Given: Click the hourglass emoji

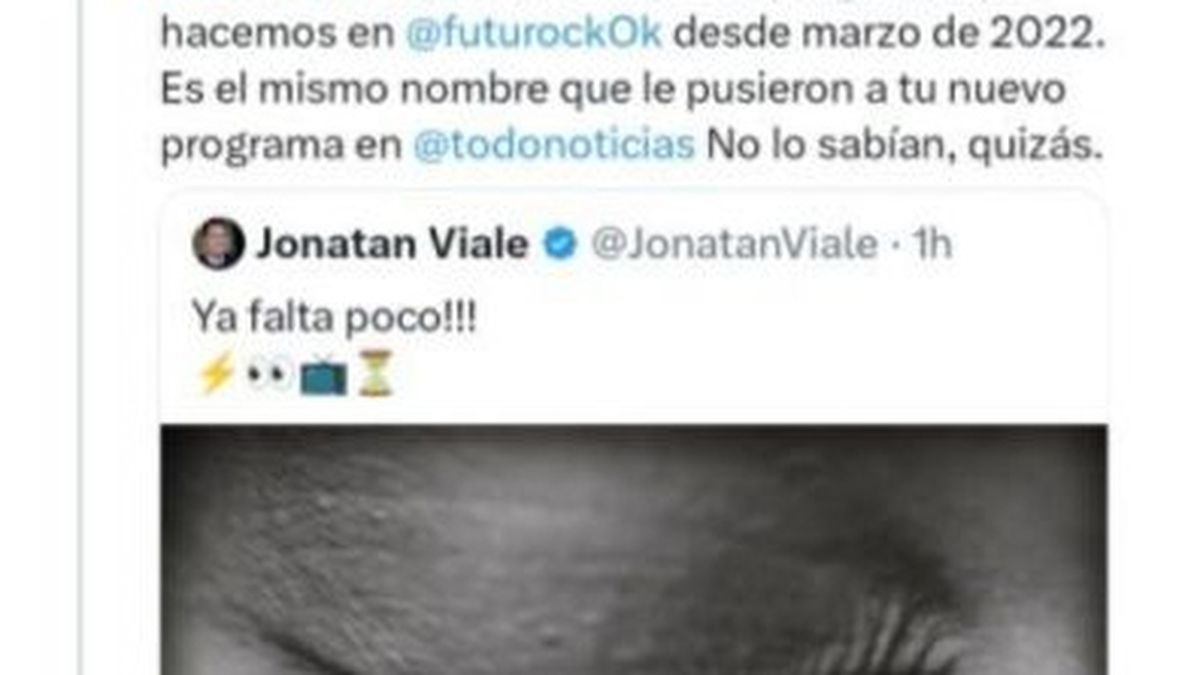Looking at the screenshot, I should (376, 375).
